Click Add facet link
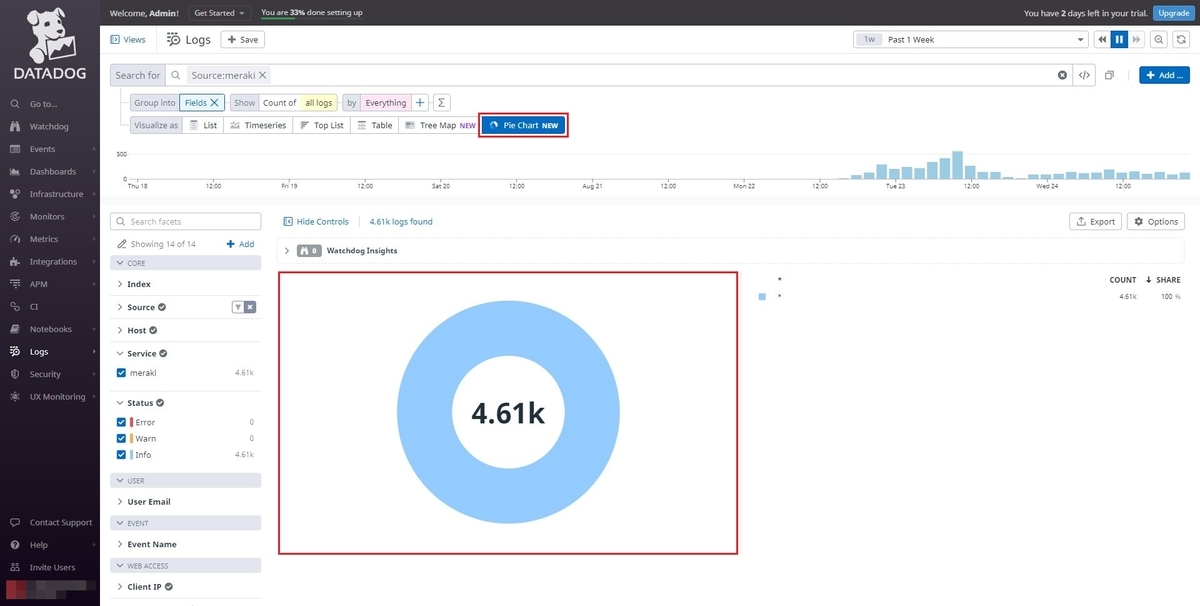Screen dimensions: 1200x606 click(240, 244)
